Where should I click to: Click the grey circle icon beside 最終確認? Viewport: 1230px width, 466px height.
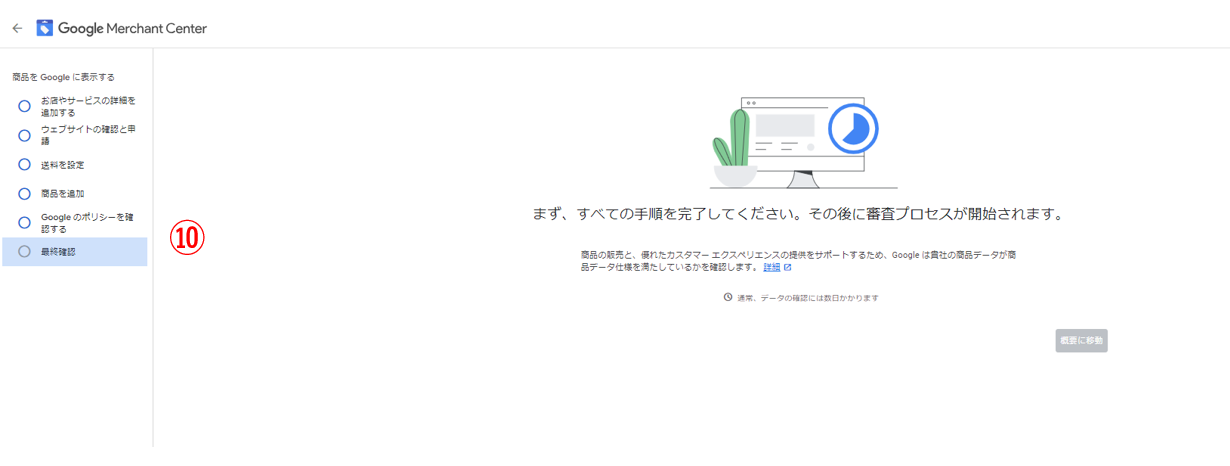25,251
